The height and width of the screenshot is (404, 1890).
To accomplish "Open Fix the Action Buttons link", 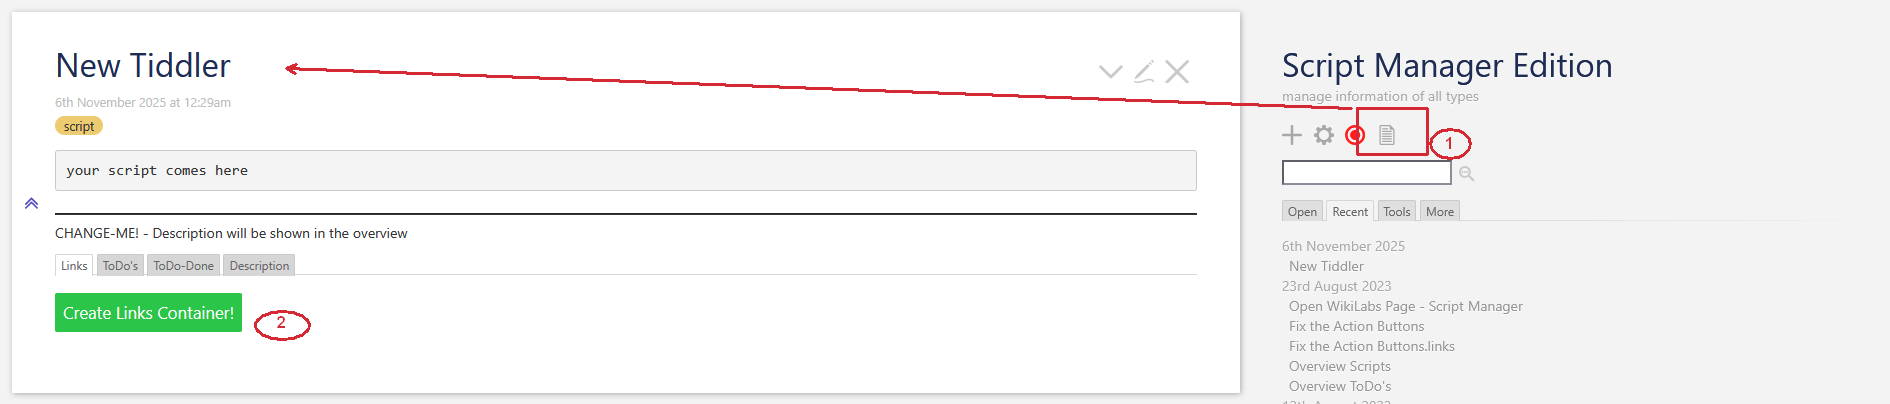I will (x=1356, y=326).
